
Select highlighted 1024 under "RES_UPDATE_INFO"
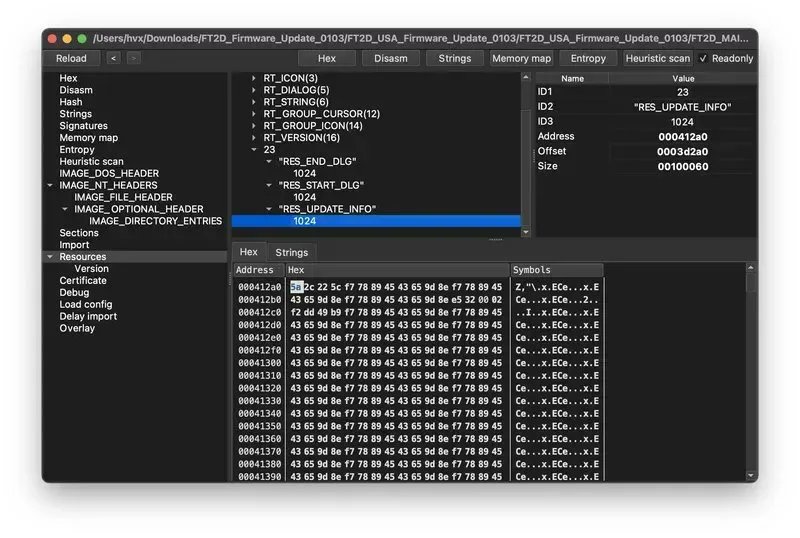click(376, 221)
